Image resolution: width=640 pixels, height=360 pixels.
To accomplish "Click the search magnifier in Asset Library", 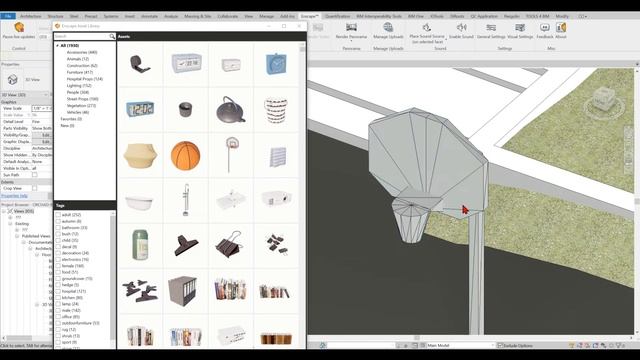I will pyautogui.click(x=112, y=36).
